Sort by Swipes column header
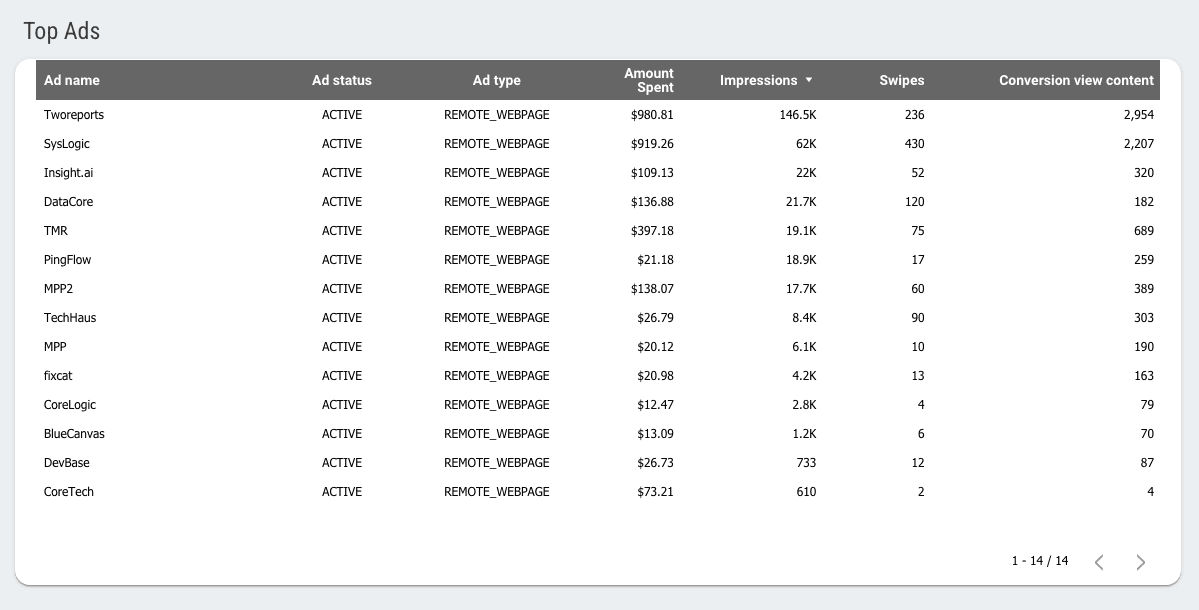This screenshot has width=1199, height=610. coord(901,80)
